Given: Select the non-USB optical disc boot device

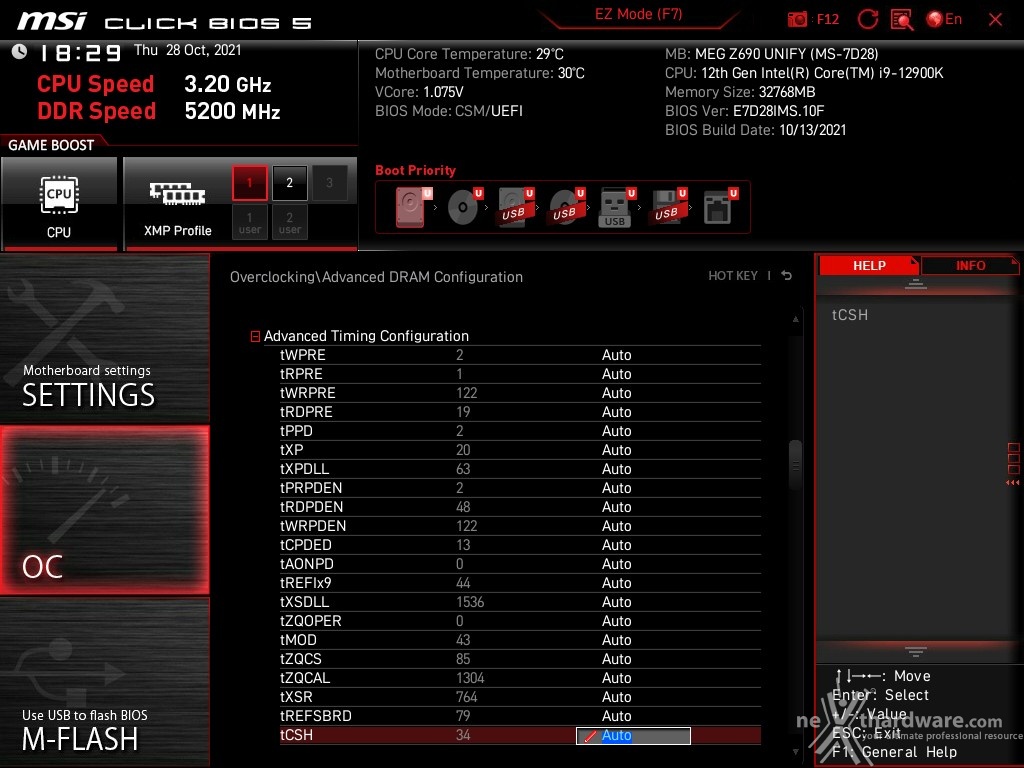Looking at the screenshot, I should (464, 207).
